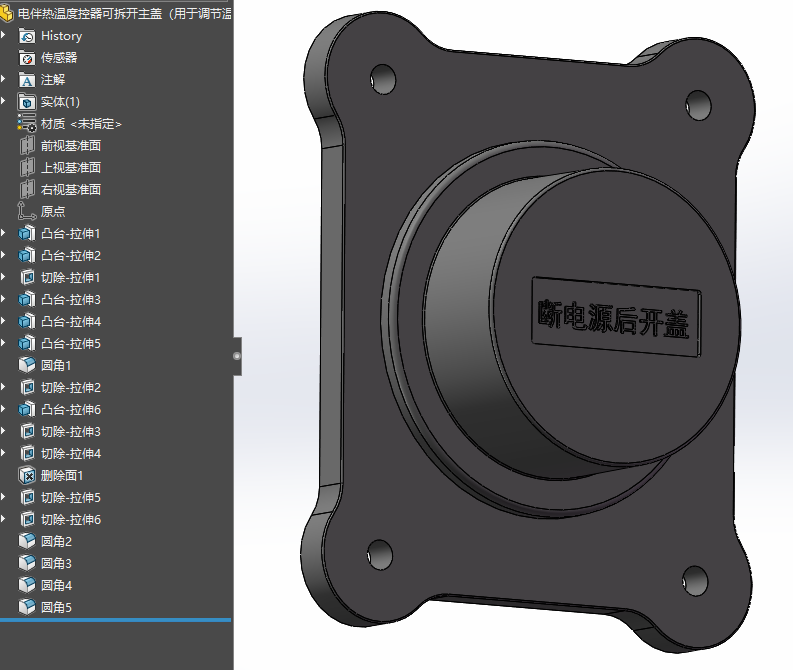Click the feature tree rollback bar
This screenshot has width=793, height=670.
(x=115, y=619)
